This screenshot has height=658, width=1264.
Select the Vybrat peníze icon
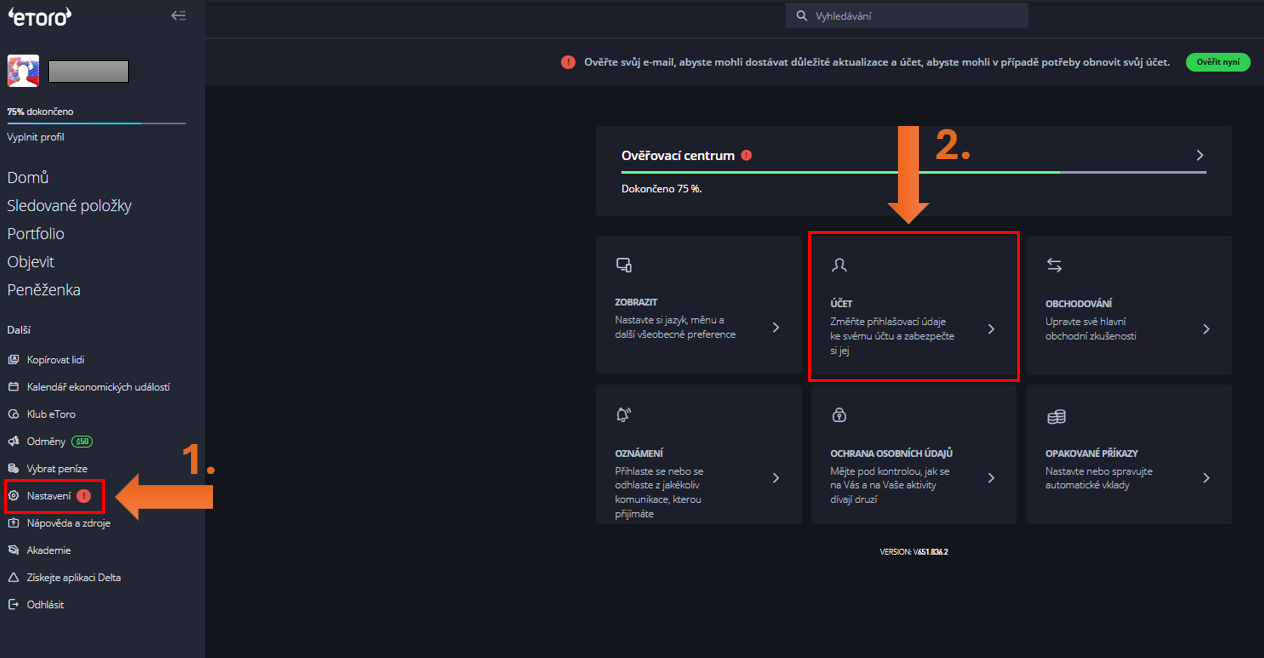tap(13, 468)
